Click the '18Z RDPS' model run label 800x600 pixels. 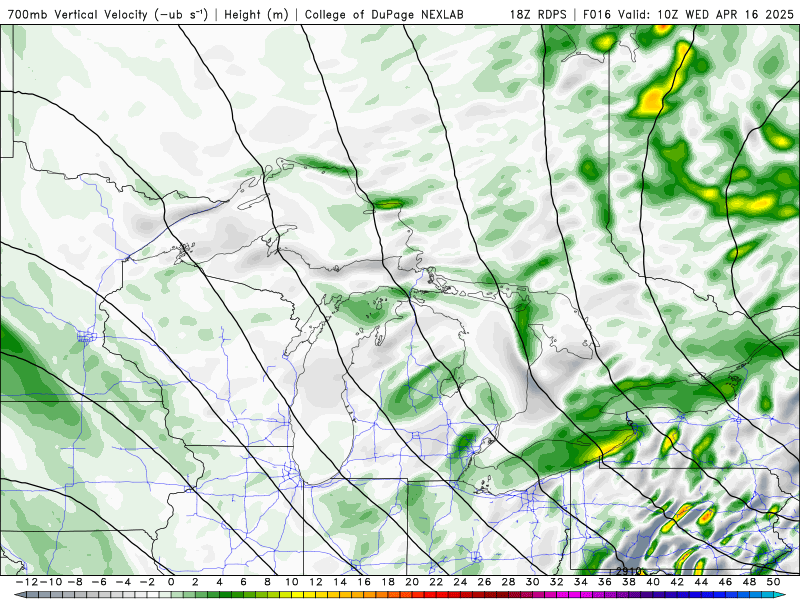538,15
